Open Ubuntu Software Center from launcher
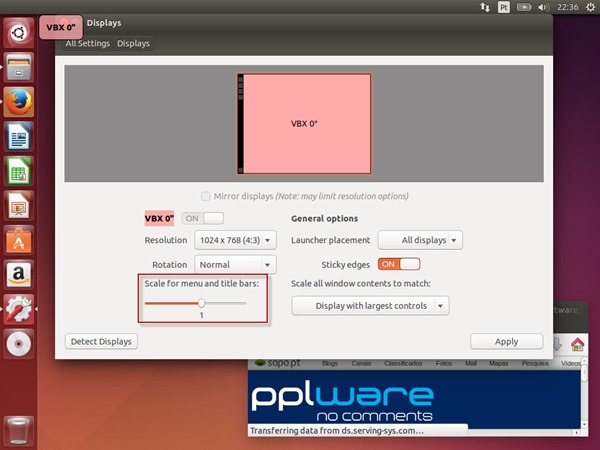Screen dimensions: 600x450 pyautogui.click(x=18, y=240)
